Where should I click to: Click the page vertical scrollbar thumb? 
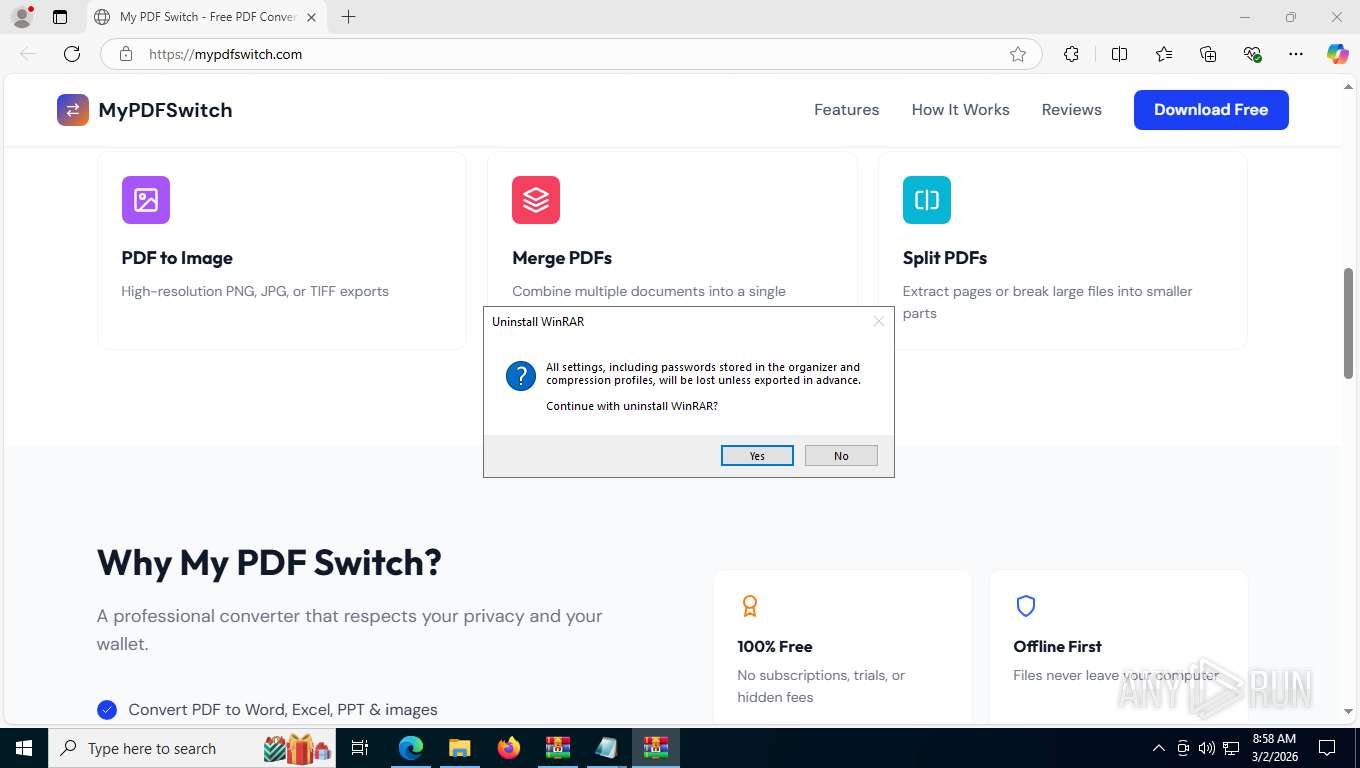tap(1348, 322)
